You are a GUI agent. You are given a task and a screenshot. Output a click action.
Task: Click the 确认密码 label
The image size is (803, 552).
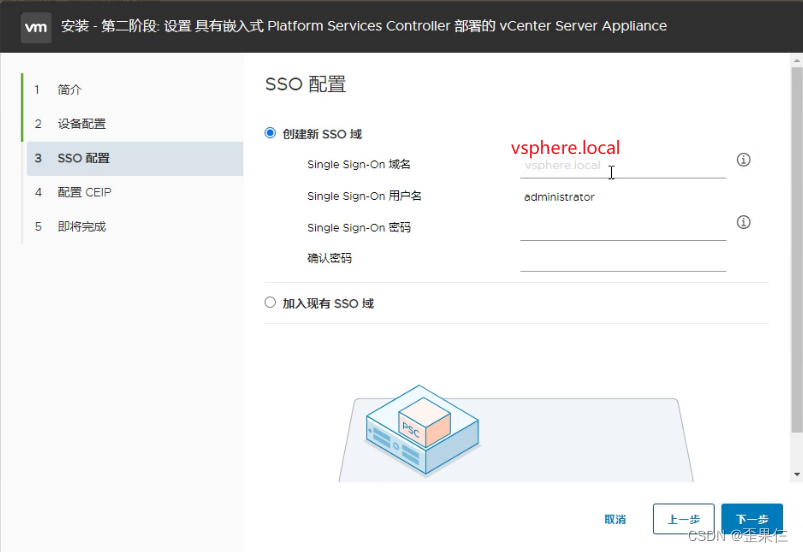329,258
